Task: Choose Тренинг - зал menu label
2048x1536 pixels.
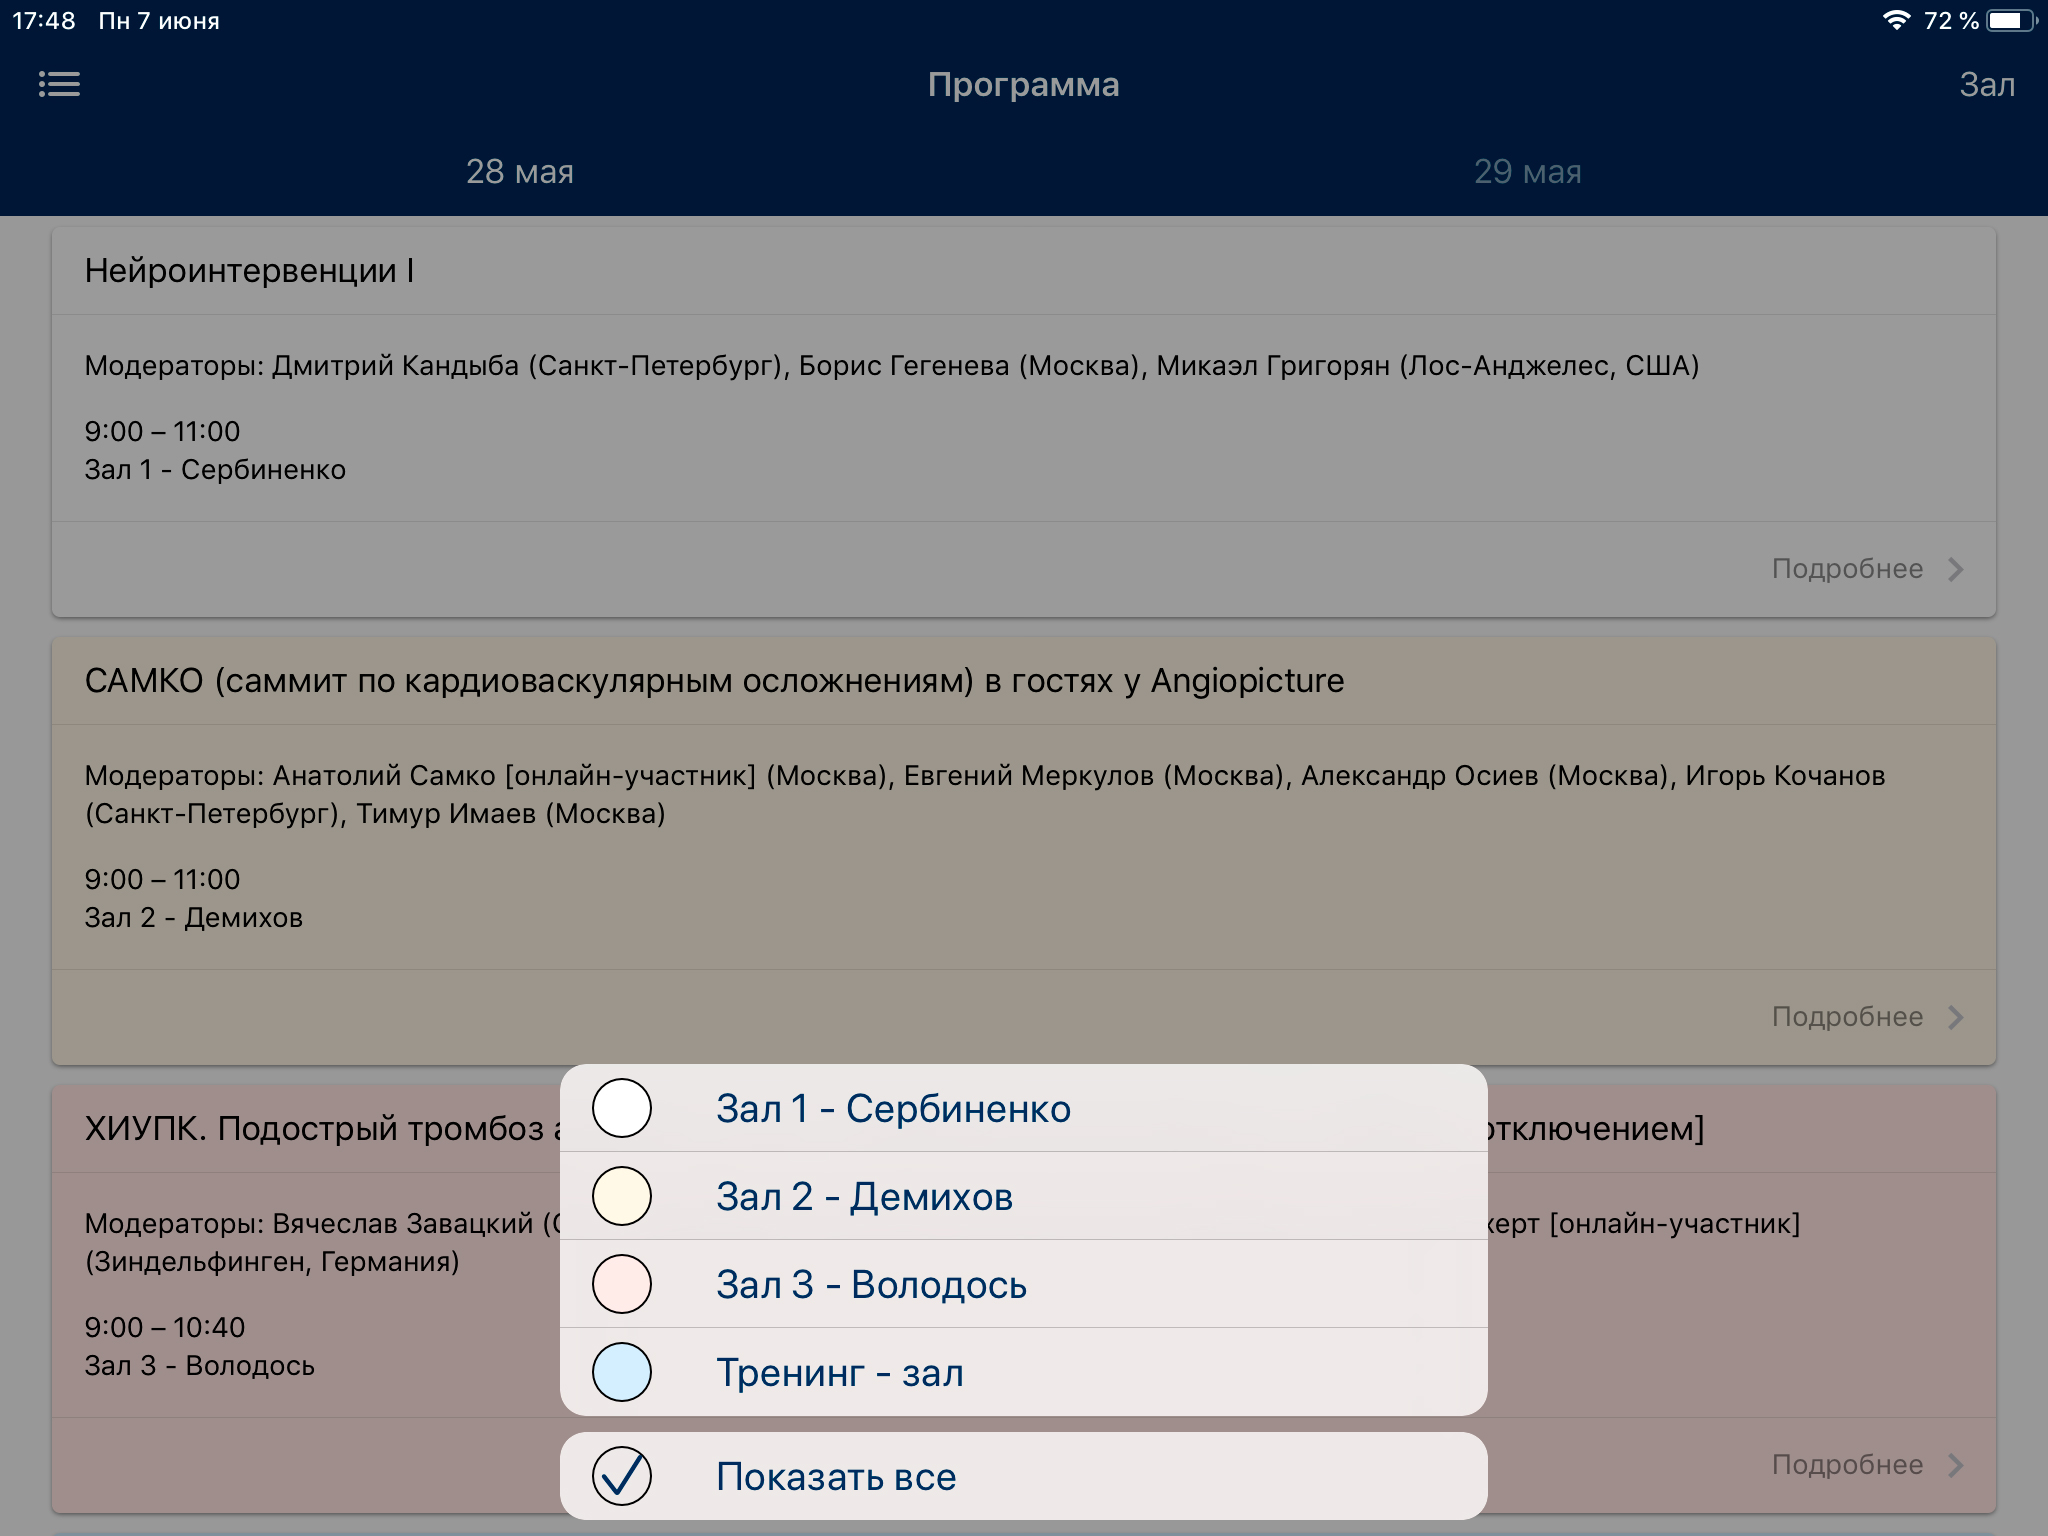Action: 840,1373
